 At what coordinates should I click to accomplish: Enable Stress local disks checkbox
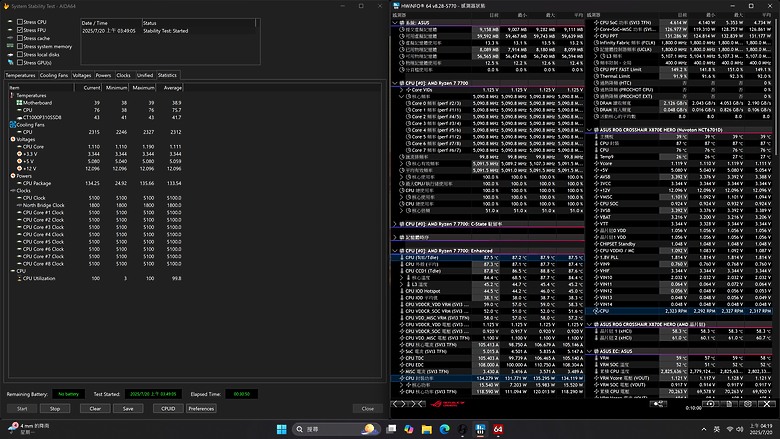point(20,55)
